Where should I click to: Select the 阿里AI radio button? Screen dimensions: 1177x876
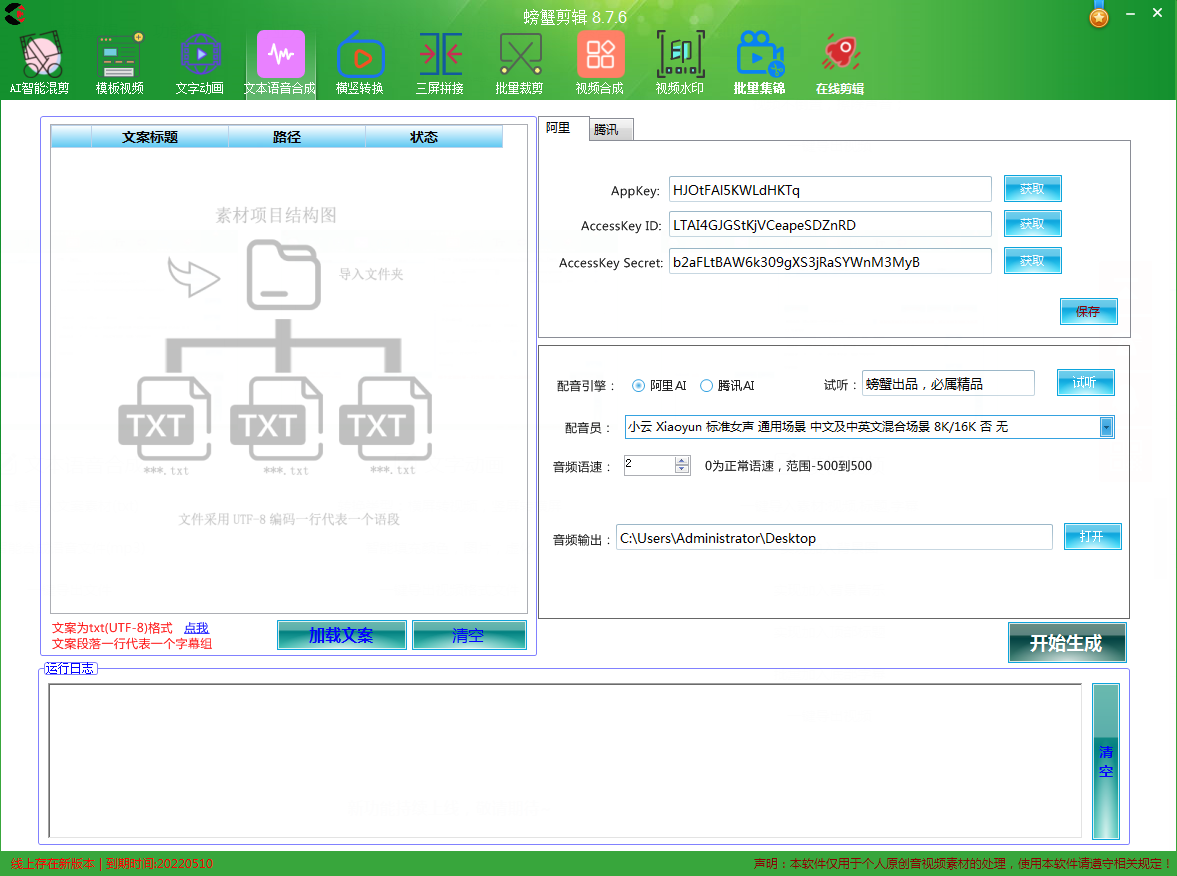639,386
